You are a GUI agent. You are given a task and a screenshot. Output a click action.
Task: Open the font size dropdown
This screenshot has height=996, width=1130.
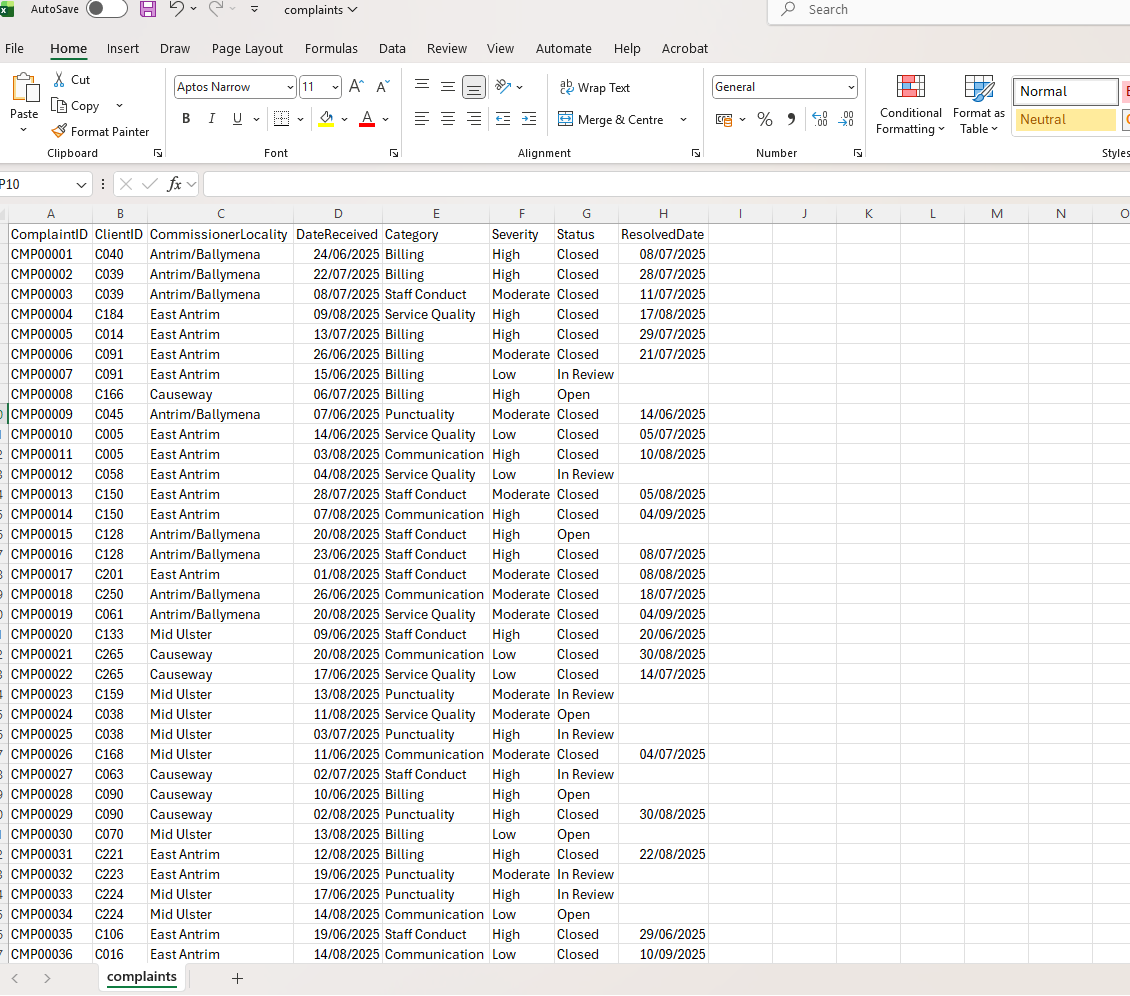click(334, 87)
